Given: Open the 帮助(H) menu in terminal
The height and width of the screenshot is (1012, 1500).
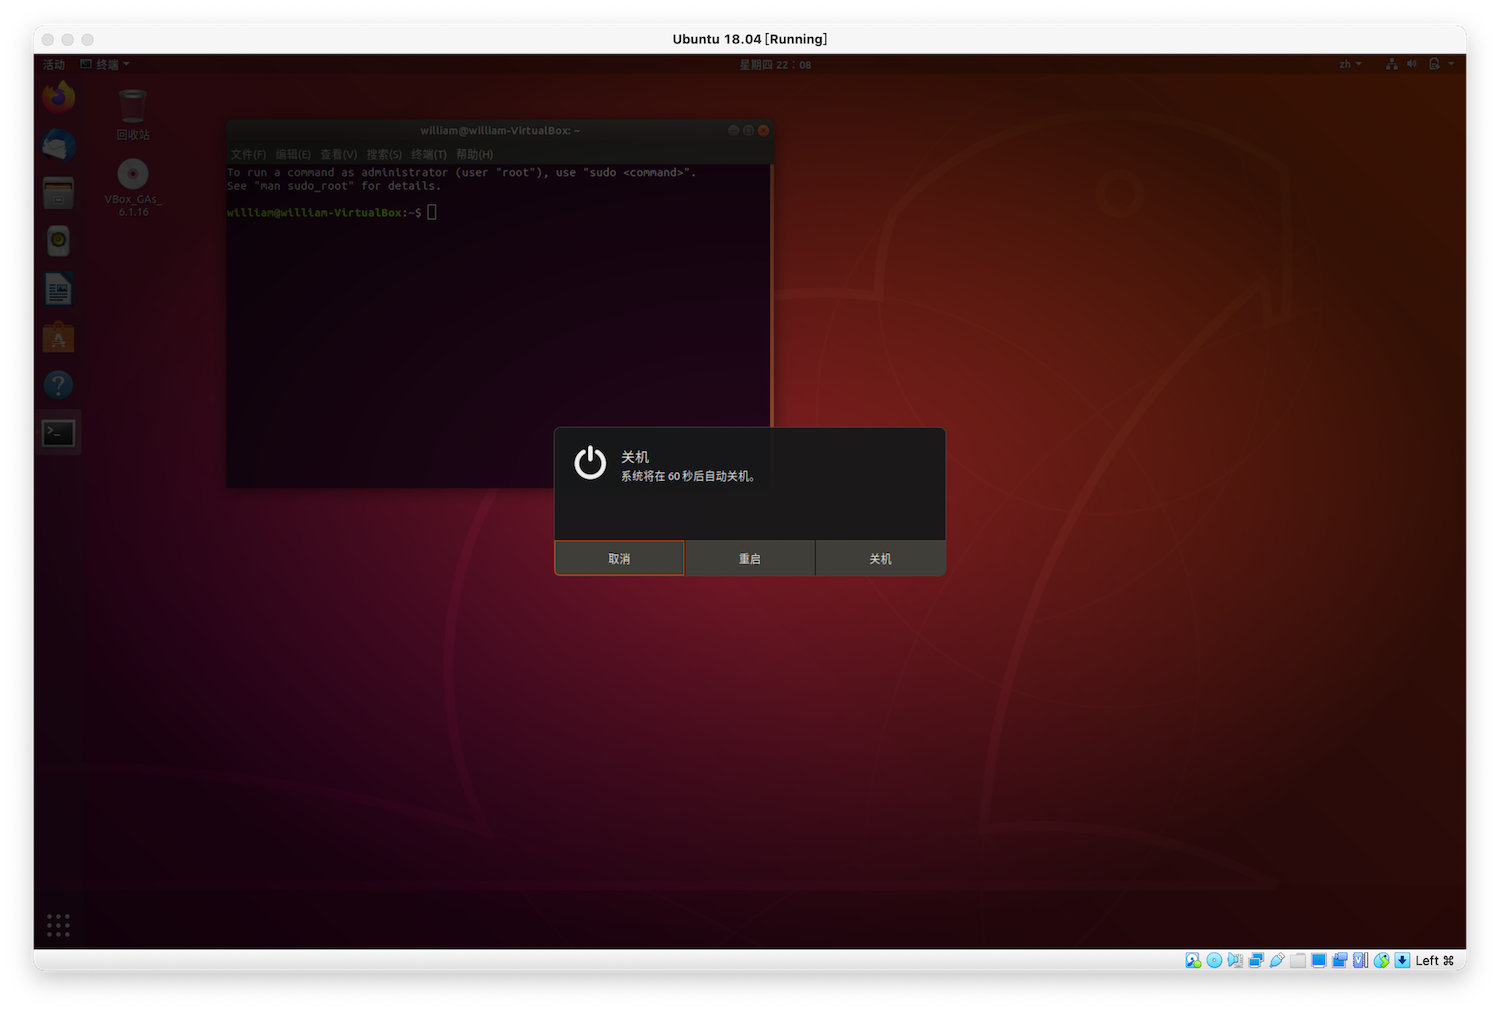Looking at the screenshot, I should pyautogui.click(x=474, y=154).
